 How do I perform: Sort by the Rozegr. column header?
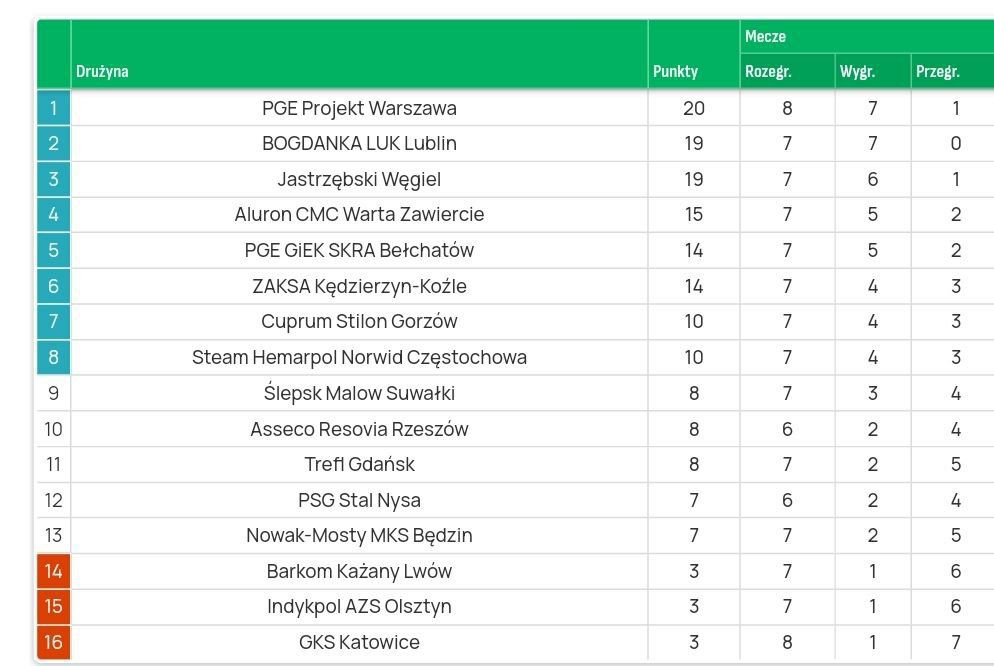(768, 72)
